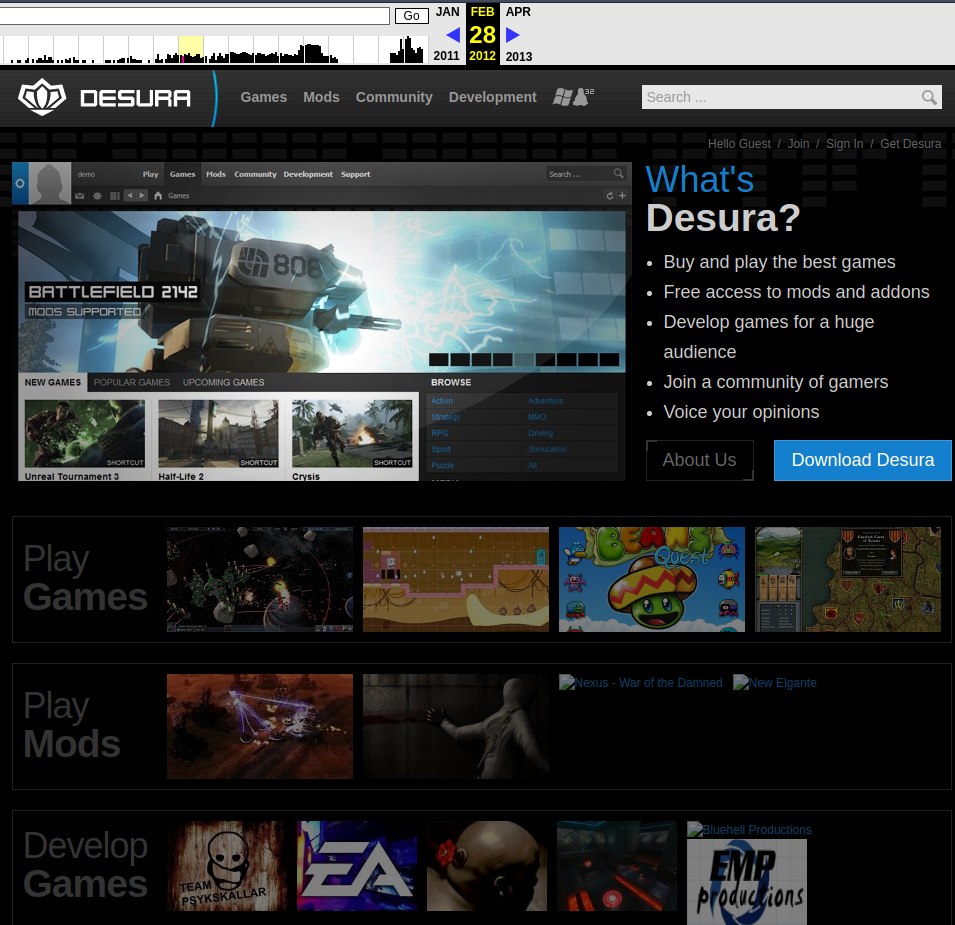Open Team Psykskallar developer thumbnail
The image size is (955, 925).
click(227, 865)
